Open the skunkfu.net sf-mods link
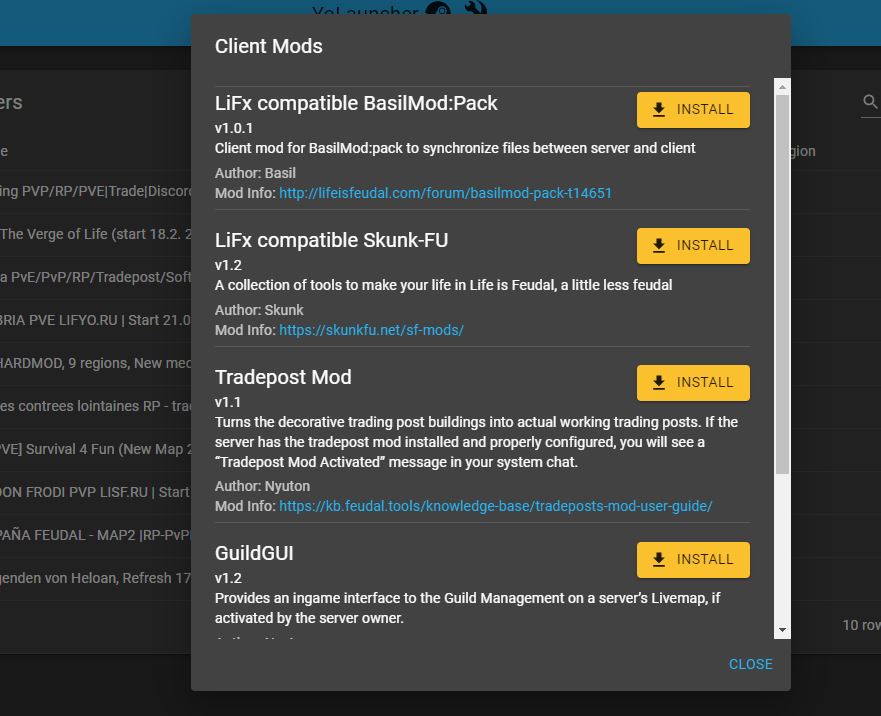This screenshot has height=716, width=881. (x=371, y=330)
